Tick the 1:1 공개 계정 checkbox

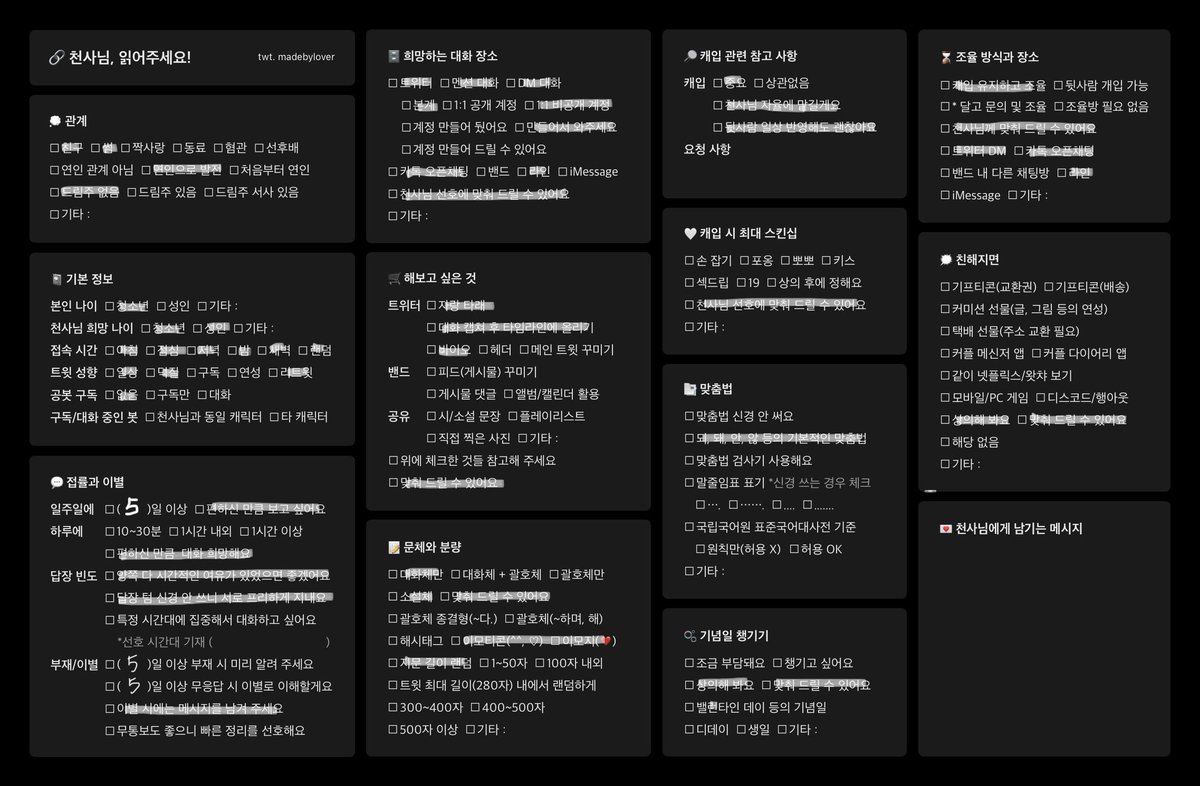coord(445,105)
